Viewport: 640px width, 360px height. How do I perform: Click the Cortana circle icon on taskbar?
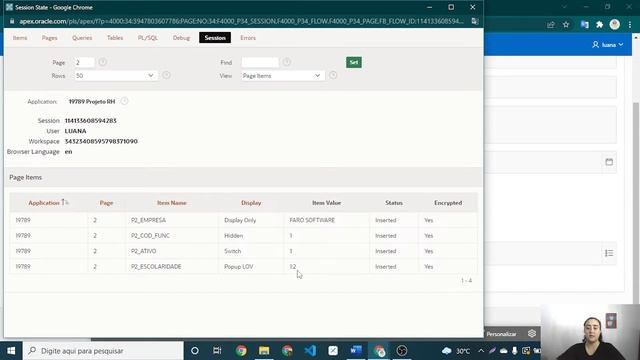(195, 351)
